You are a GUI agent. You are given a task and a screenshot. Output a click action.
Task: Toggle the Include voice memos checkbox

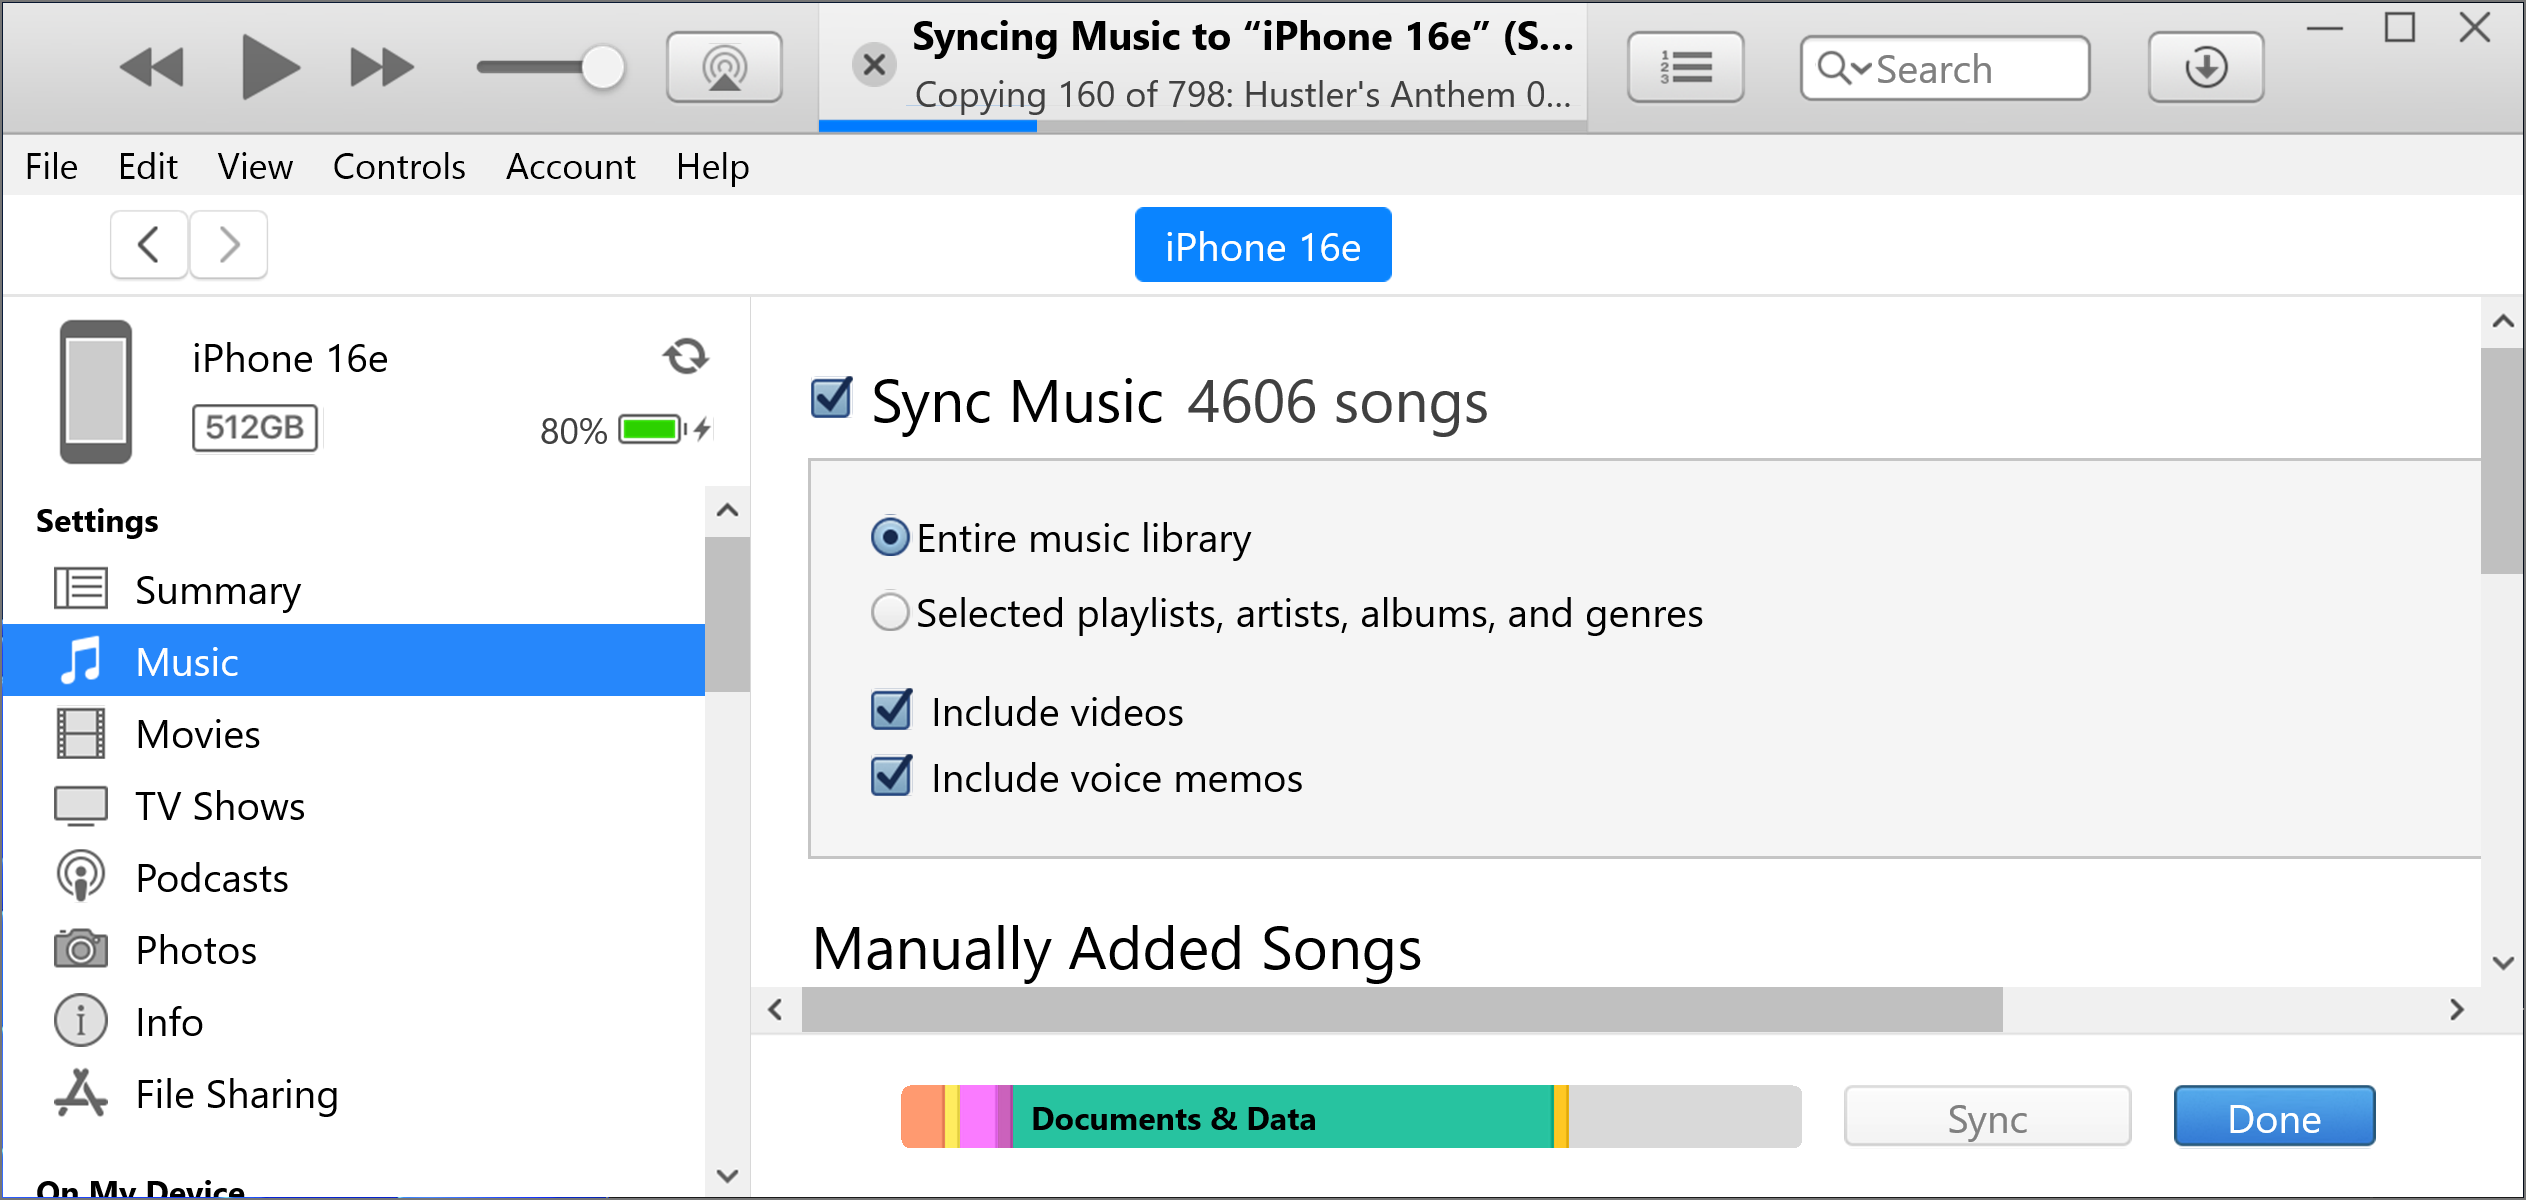891,777
